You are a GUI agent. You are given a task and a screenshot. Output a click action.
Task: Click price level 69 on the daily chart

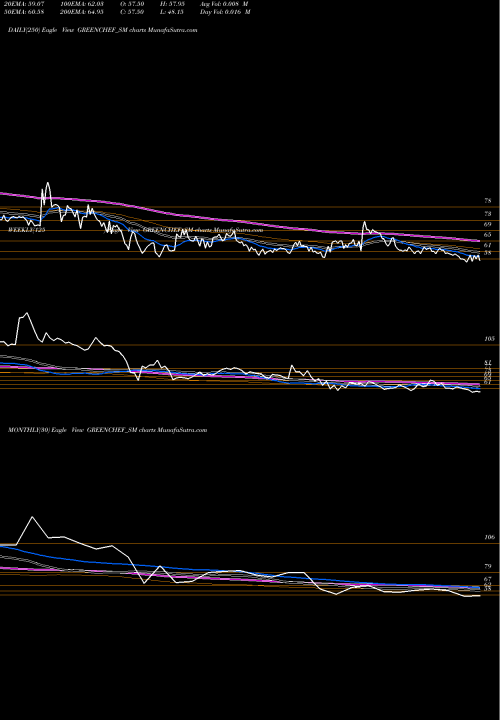point(488,225)
